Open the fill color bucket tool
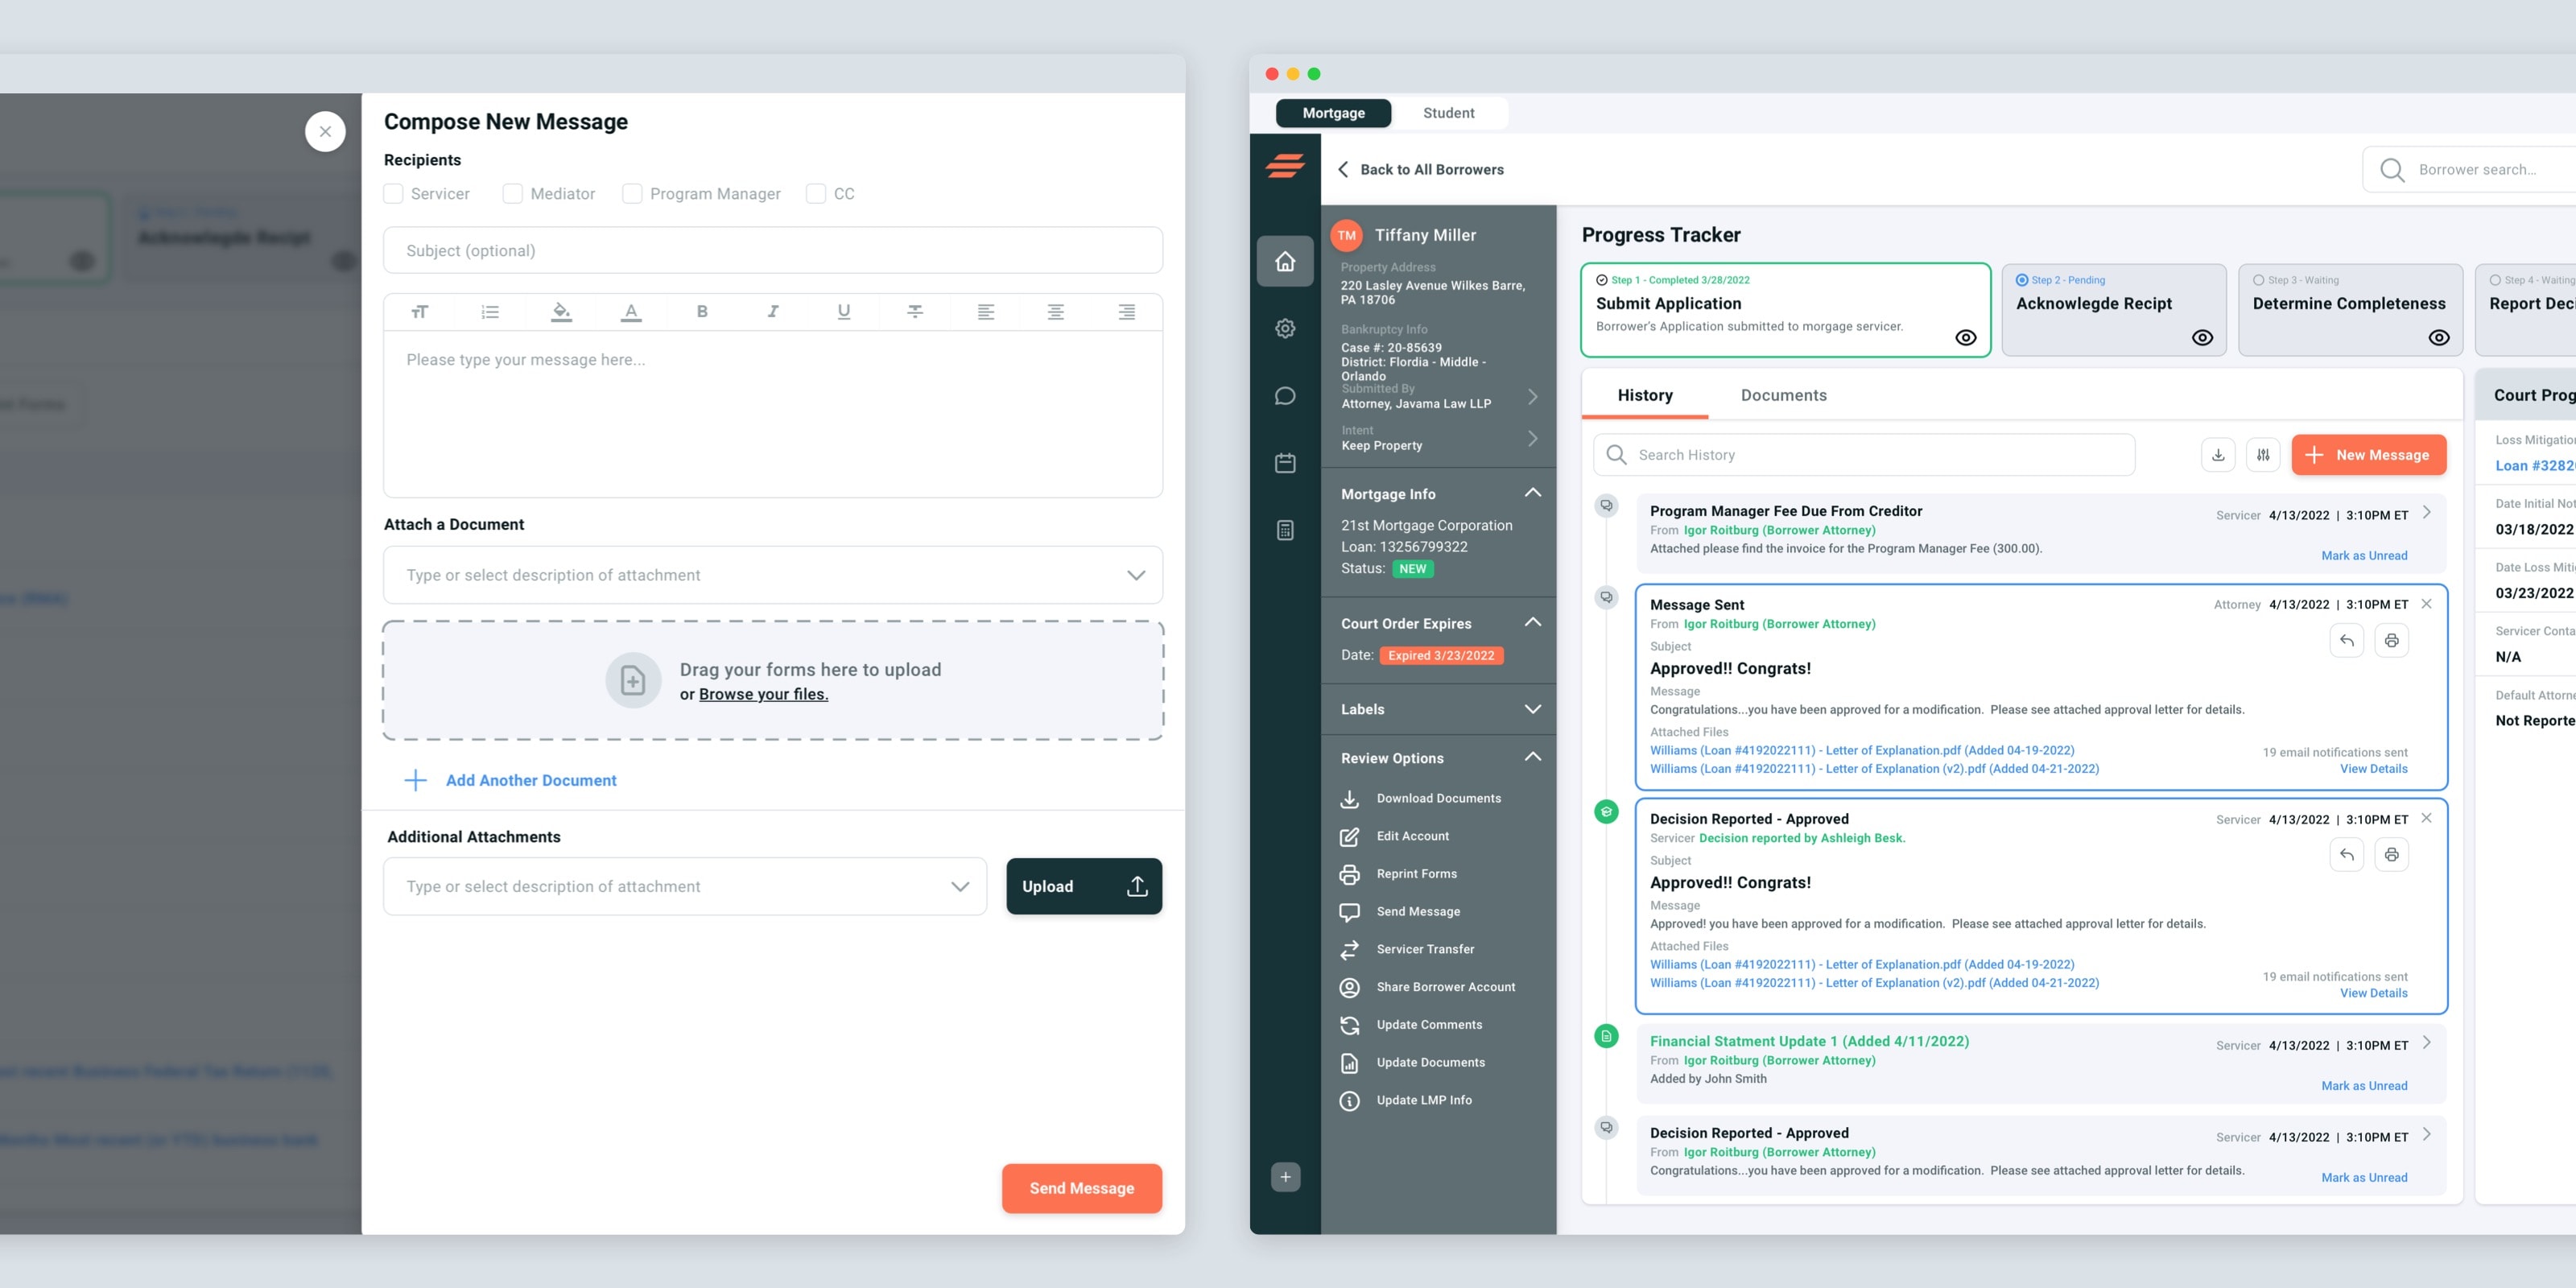 click(561, 312)
